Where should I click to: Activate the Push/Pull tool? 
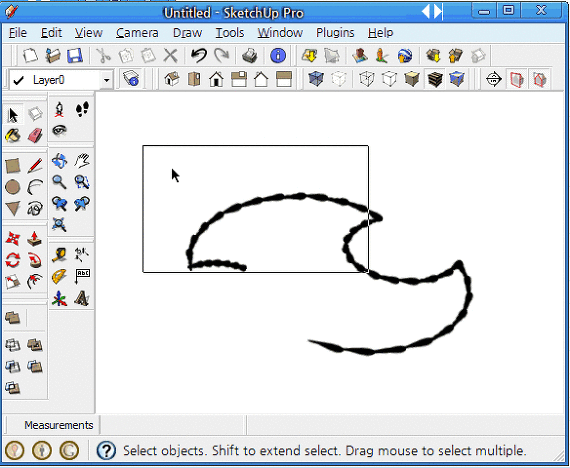[x=35, y=239]
